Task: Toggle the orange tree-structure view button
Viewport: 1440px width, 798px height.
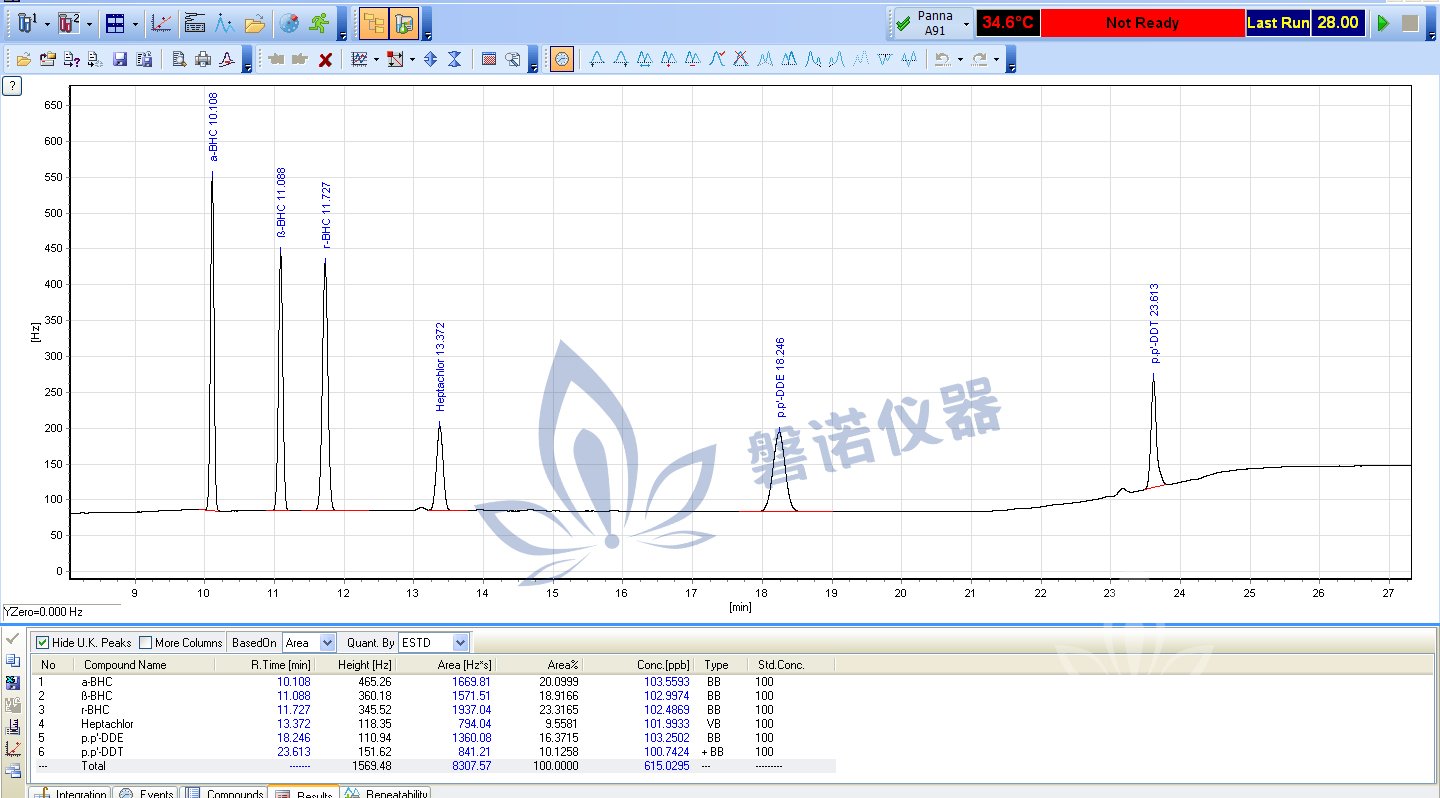Action: 374,22
